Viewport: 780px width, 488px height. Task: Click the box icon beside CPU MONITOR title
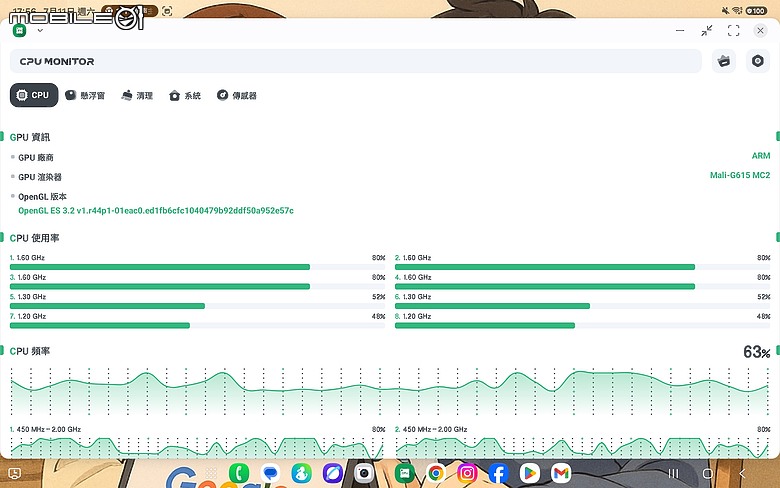point(724,61)
